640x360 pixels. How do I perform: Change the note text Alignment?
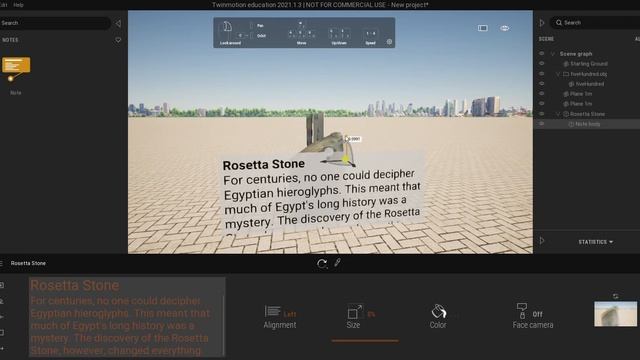pos(280,317)
